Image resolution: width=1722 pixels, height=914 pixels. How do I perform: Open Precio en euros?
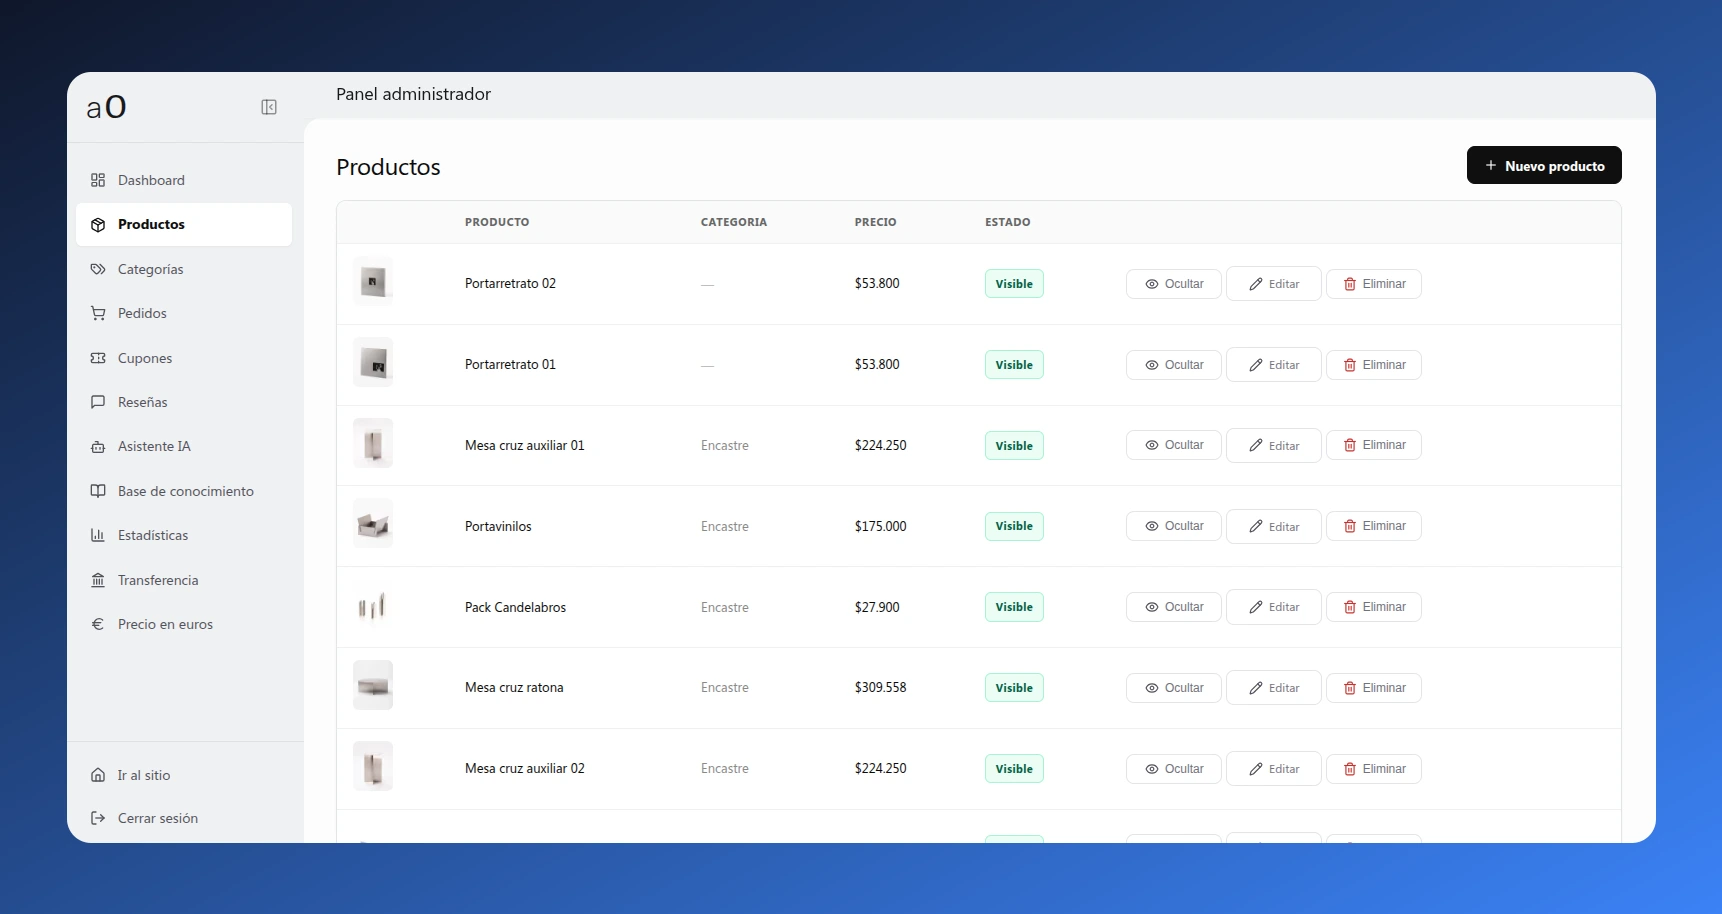click(184, 624)
